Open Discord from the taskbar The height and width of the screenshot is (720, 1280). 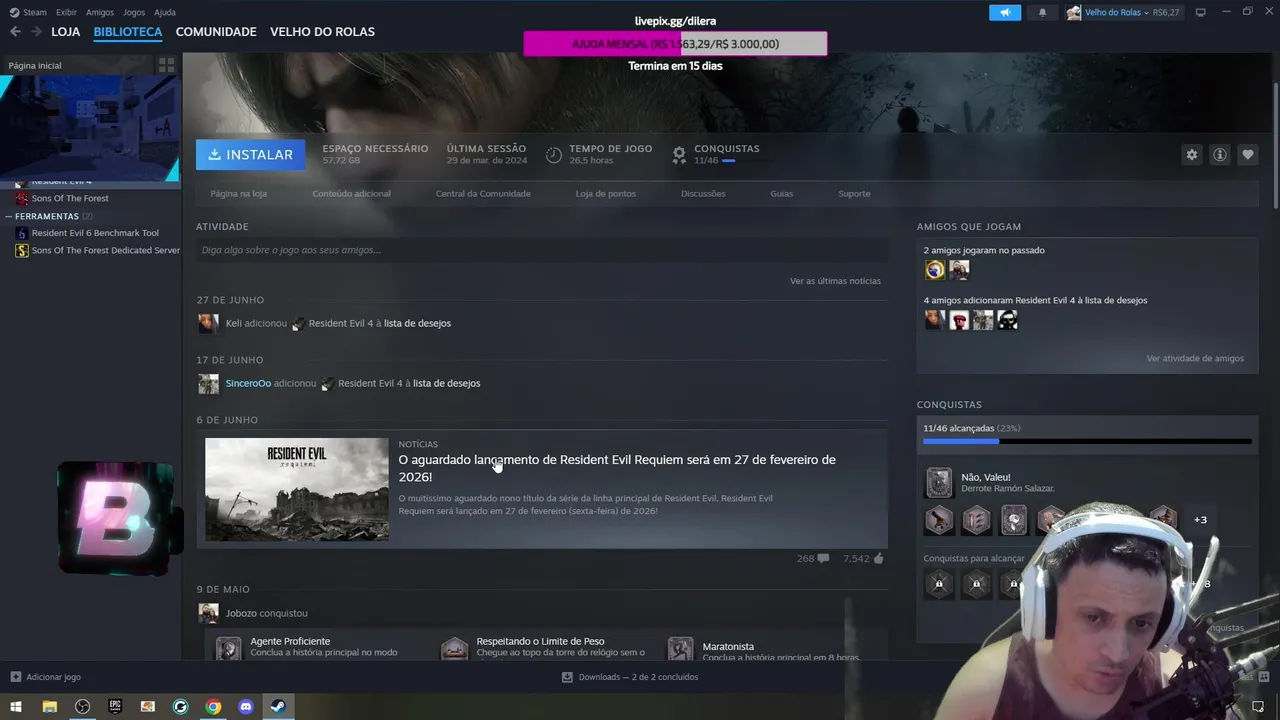(246, 706)
